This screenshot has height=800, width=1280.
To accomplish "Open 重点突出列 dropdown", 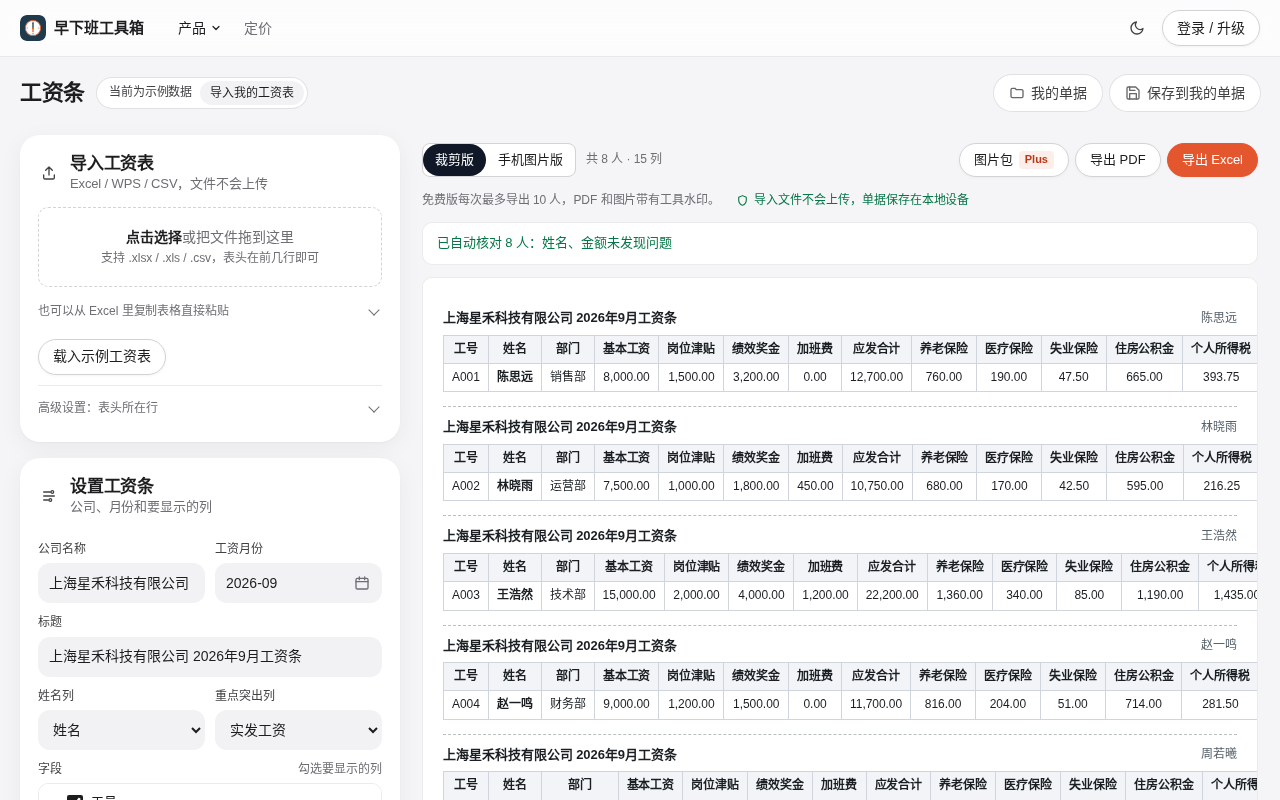I will pyautogui.click(x=298, y=730).
